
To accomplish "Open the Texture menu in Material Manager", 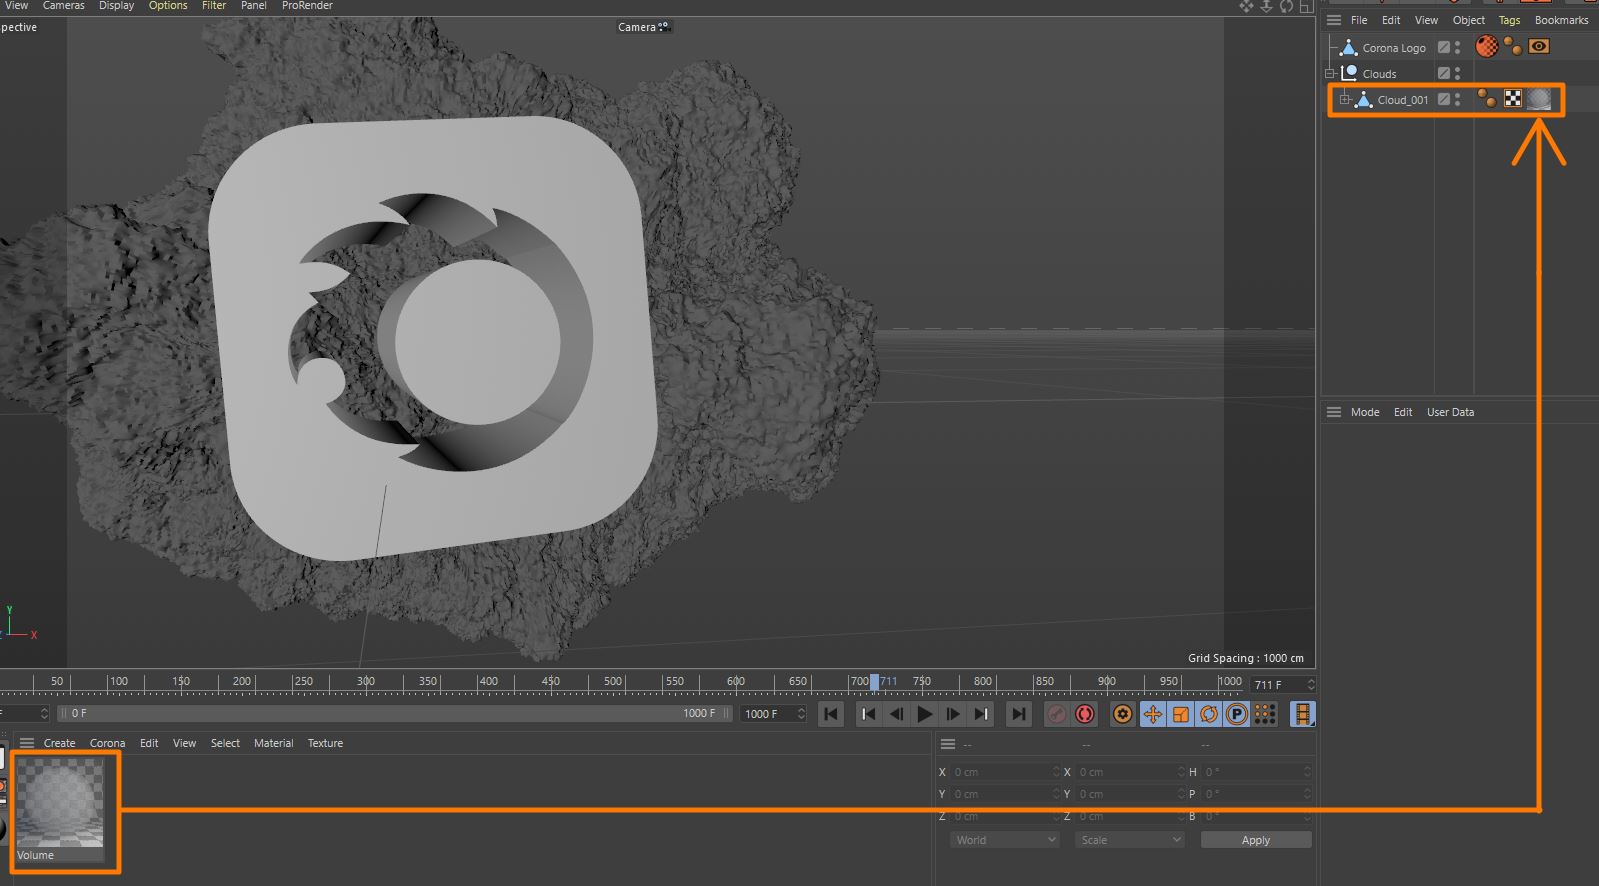I will (325, 743).
